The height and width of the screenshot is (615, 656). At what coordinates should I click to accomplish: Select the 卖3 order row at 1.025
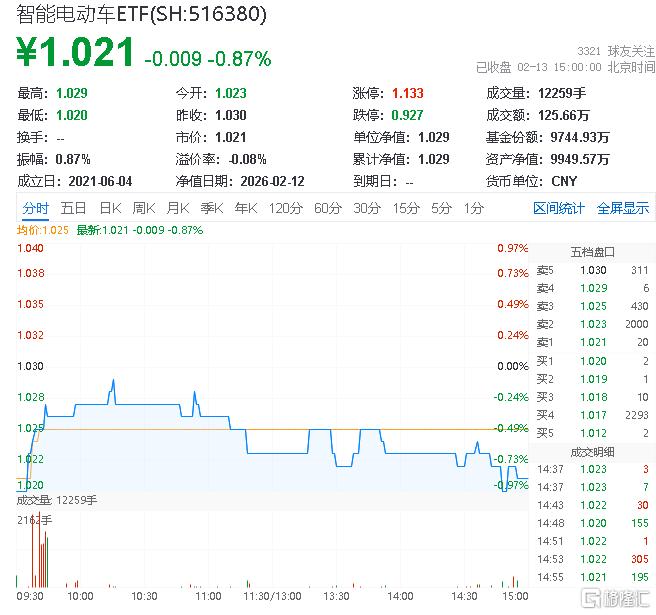pos(592,306)
